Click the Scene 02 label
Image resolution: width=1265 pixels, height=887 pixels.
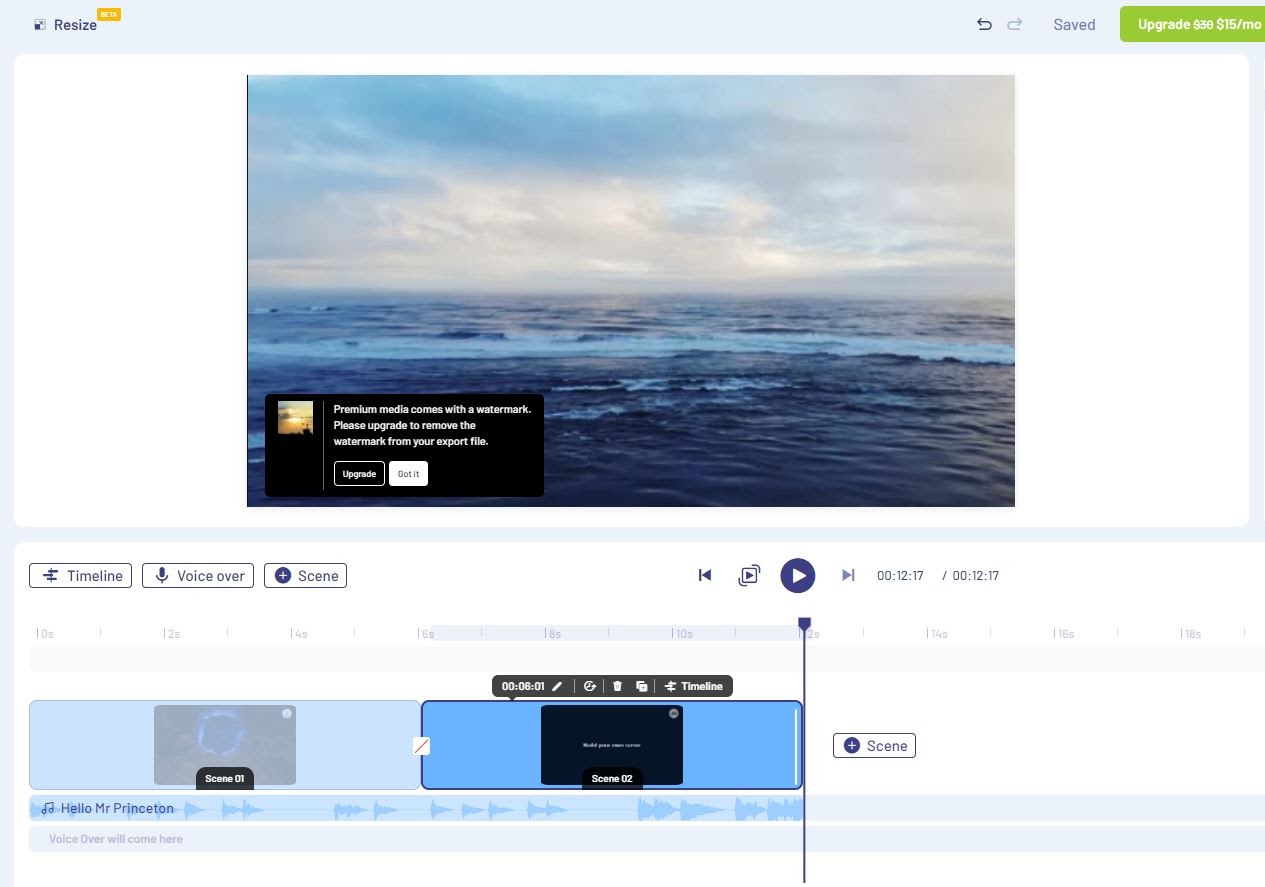click(612, 778)
